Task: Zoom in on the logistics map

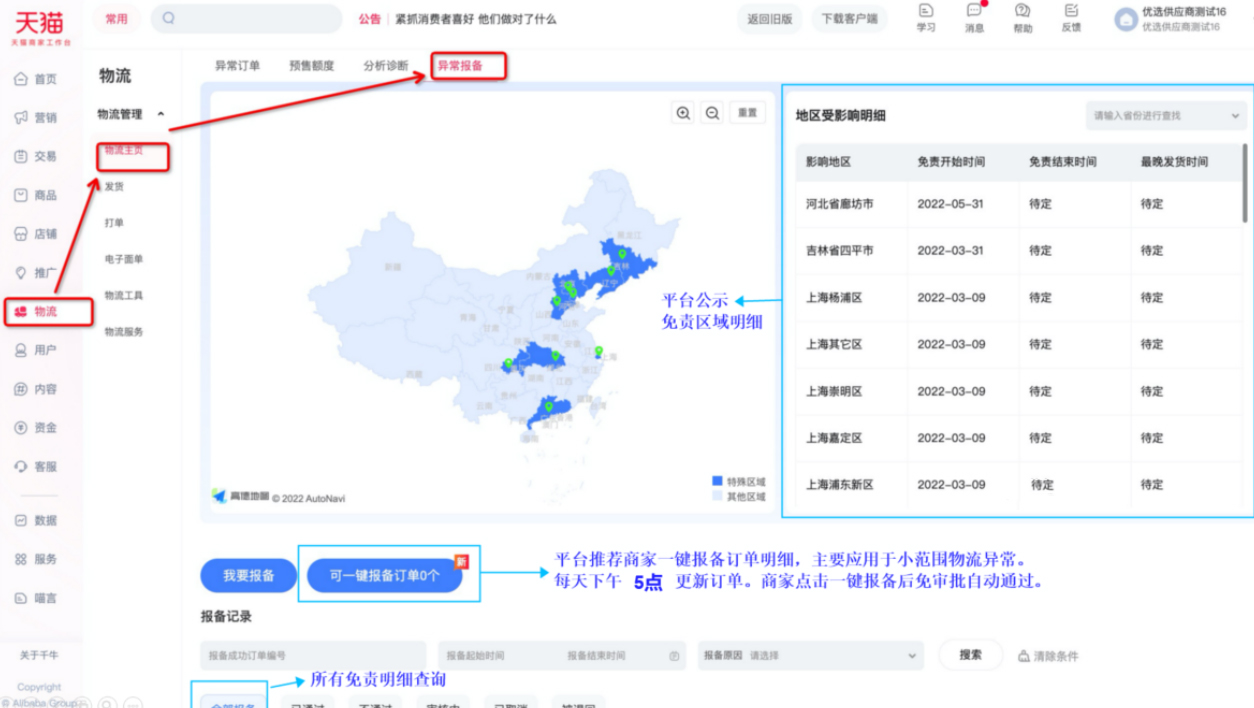Action: (683, 113)
